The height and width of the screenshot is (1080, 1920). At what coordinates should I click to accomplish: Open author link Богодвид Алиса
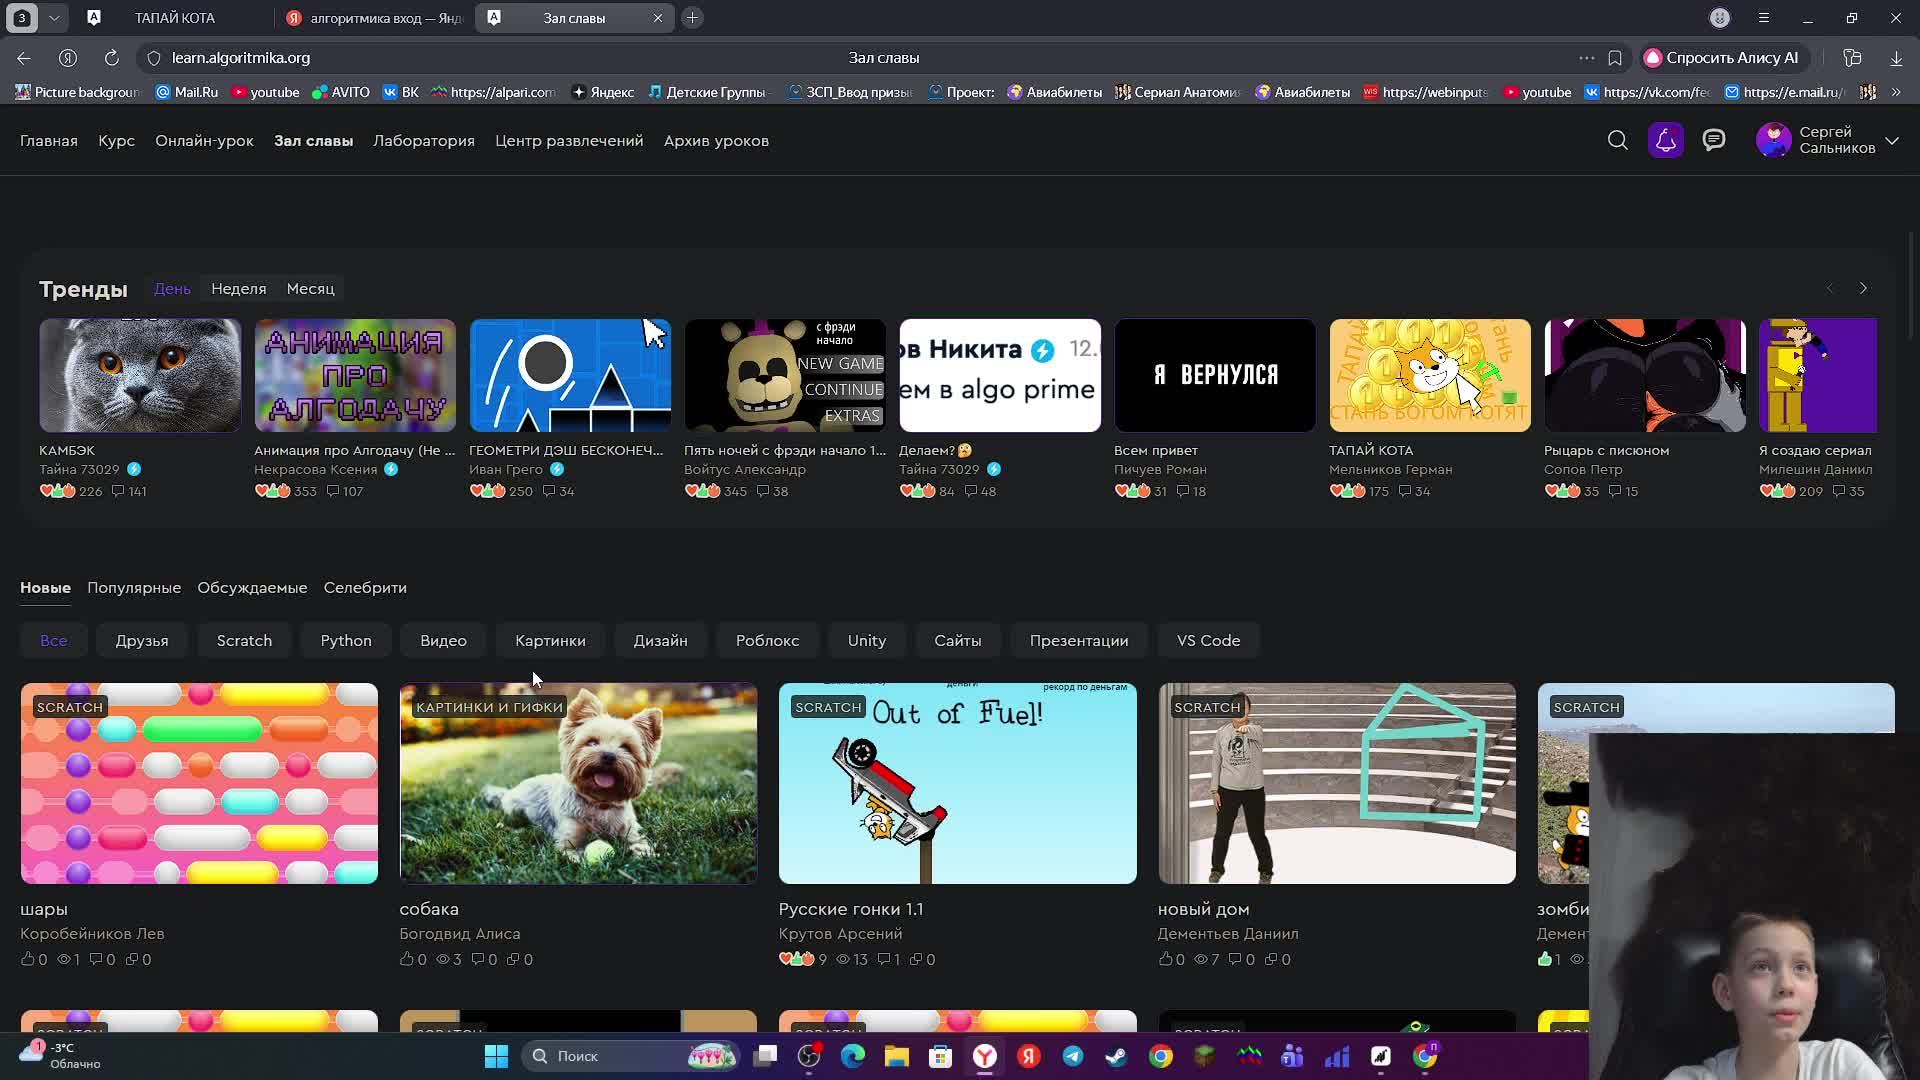click(x=459, y=934)
